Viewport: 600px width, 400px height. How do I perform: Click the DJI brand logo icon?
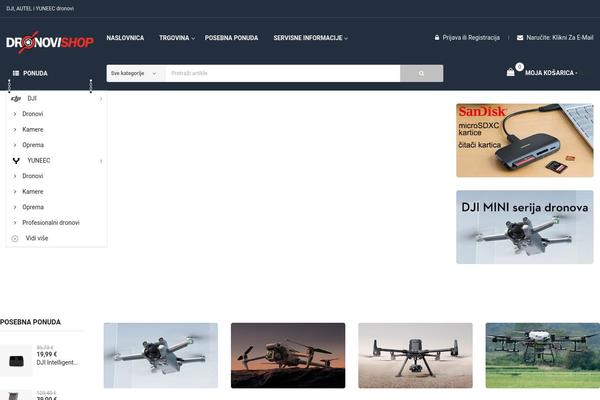click(16, 99)
